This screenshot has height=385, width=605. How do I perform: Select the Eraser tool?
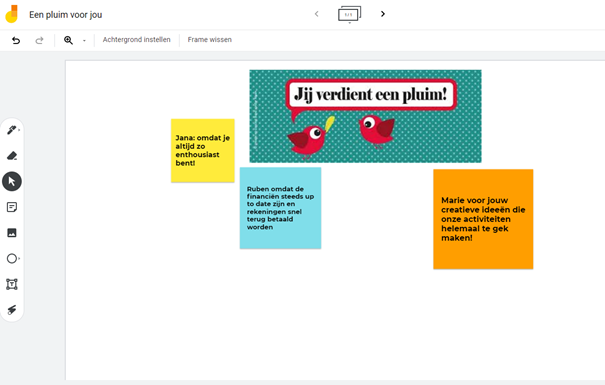(12, 155)
